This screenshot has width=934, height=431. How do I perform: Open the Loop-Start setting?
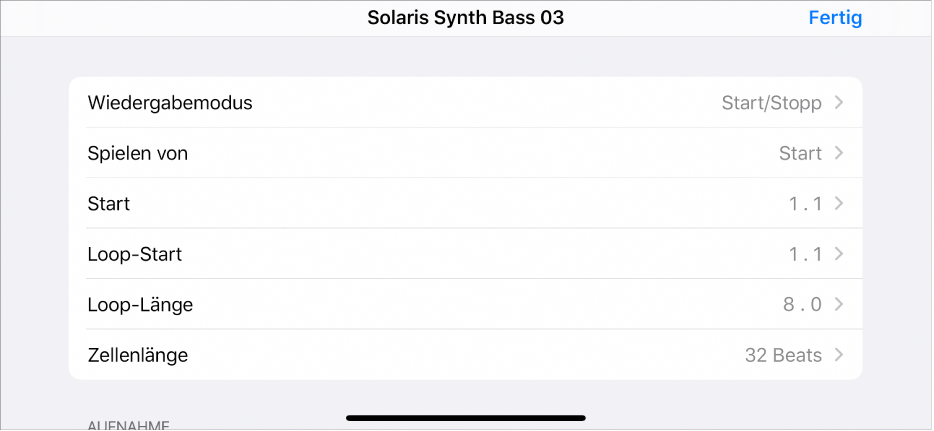pos(135,254)
